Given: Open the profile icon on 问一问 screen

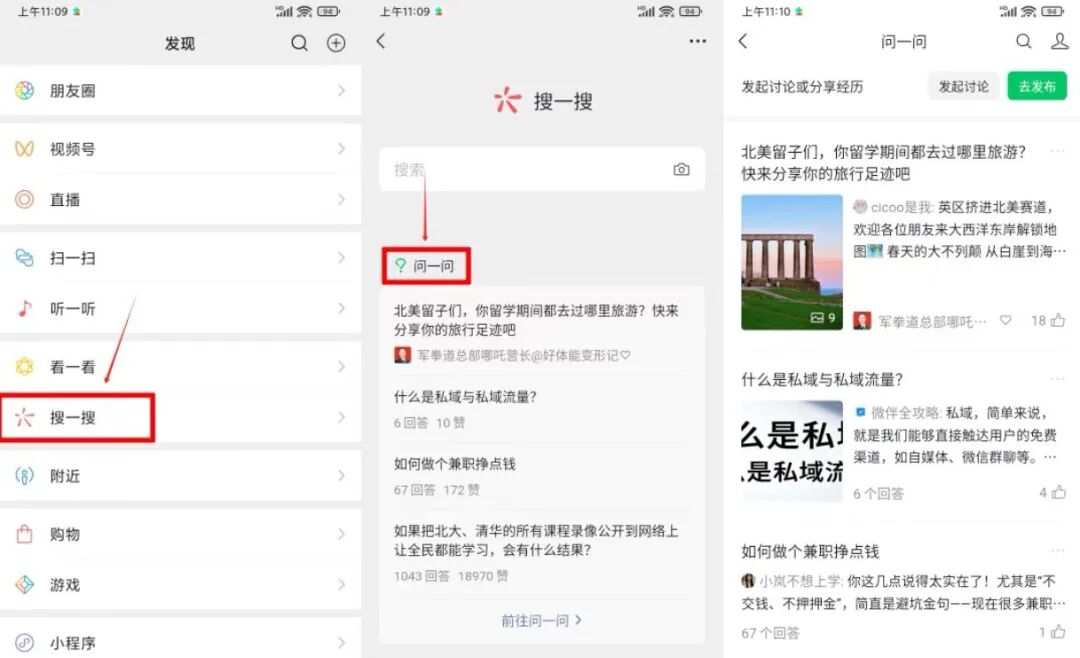Looking at the screenshot, I should [1059, 41].
